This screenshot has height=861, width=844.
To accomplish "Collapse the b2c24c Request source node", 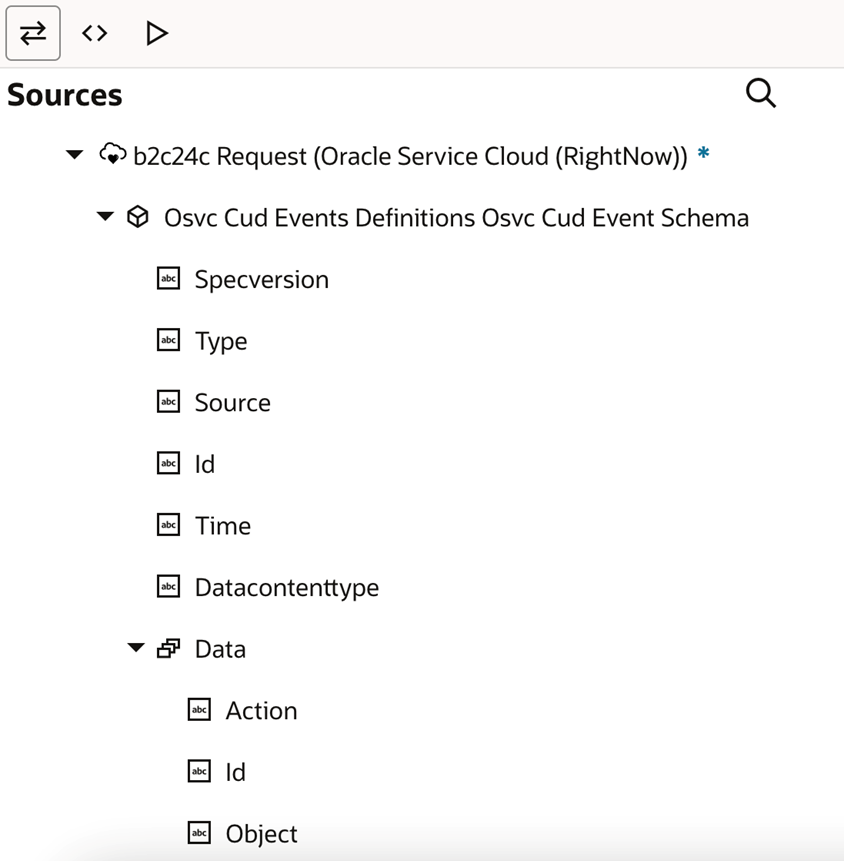I will [74, 156].
